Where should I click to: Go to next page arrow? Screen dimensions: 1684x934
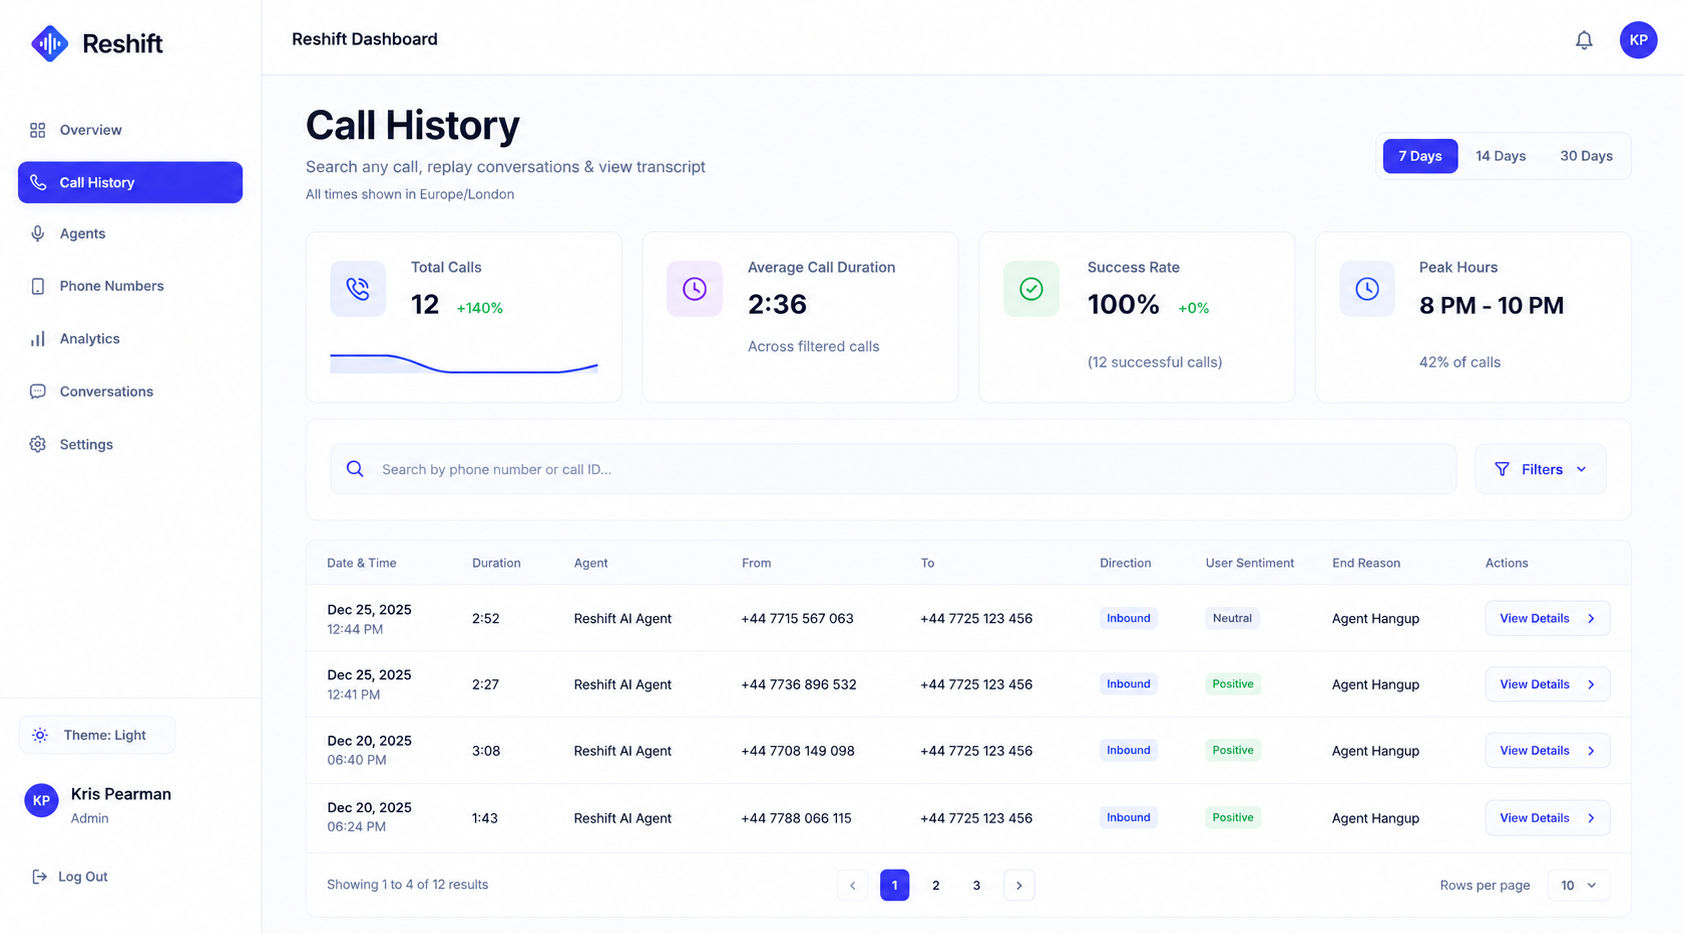1019,885
